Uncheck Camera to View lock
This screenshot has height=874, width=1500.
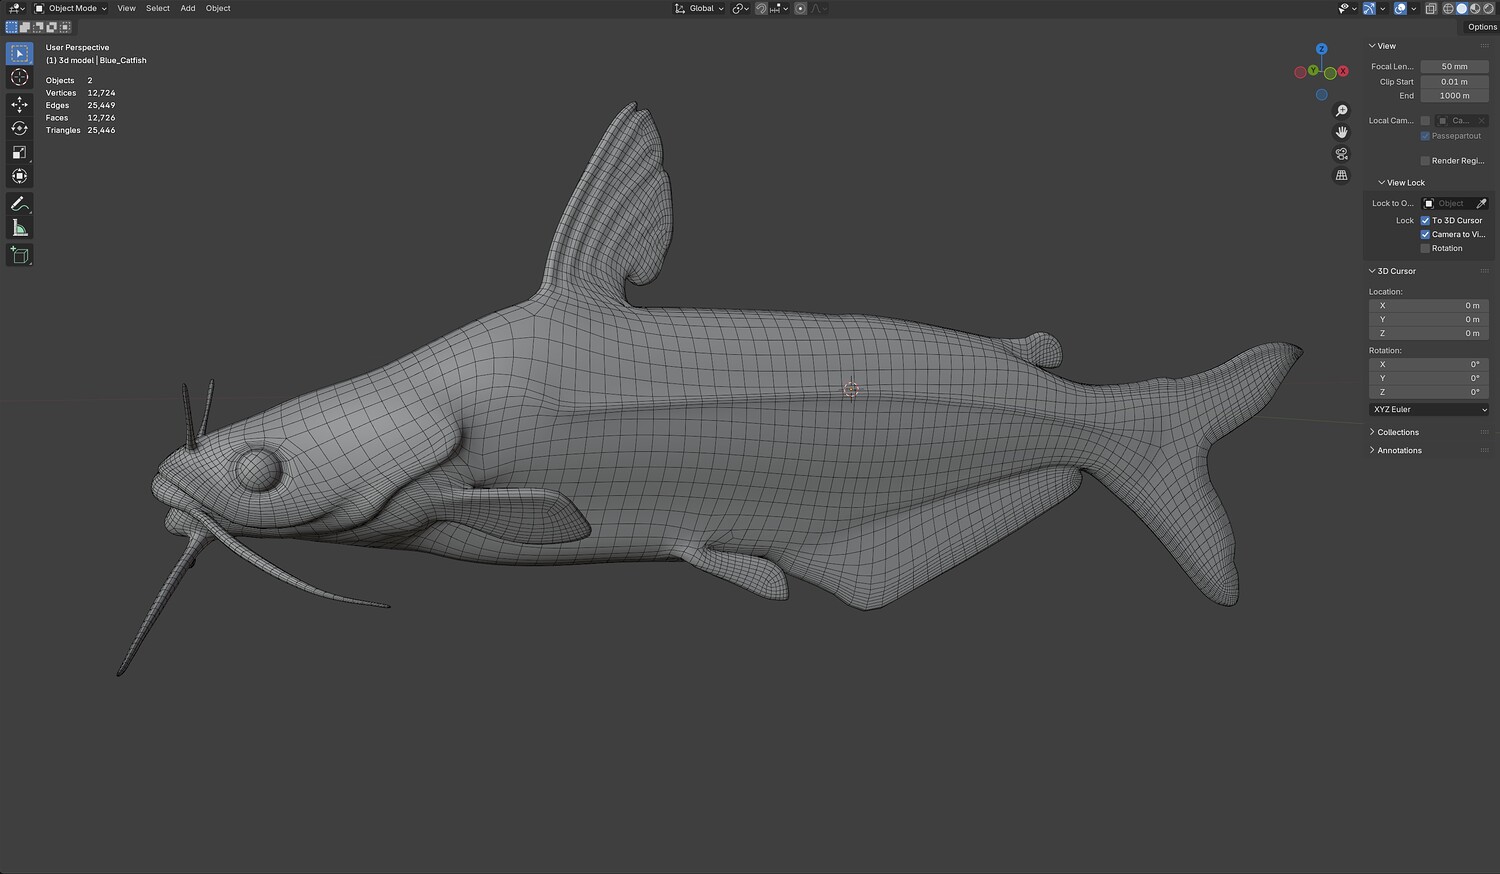[x=1425, y=234]
